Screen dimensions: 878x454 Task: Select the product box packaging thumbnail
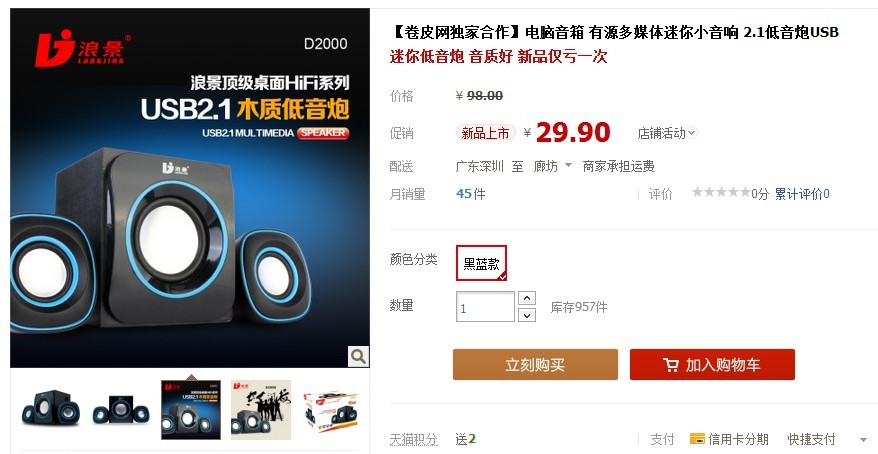click(x=331, y=409)
